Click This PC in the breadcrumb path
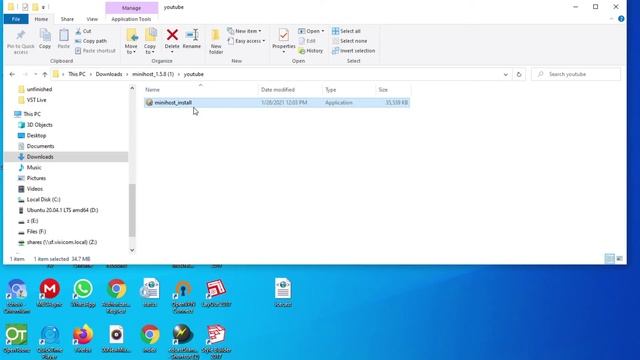 point(77,74)
